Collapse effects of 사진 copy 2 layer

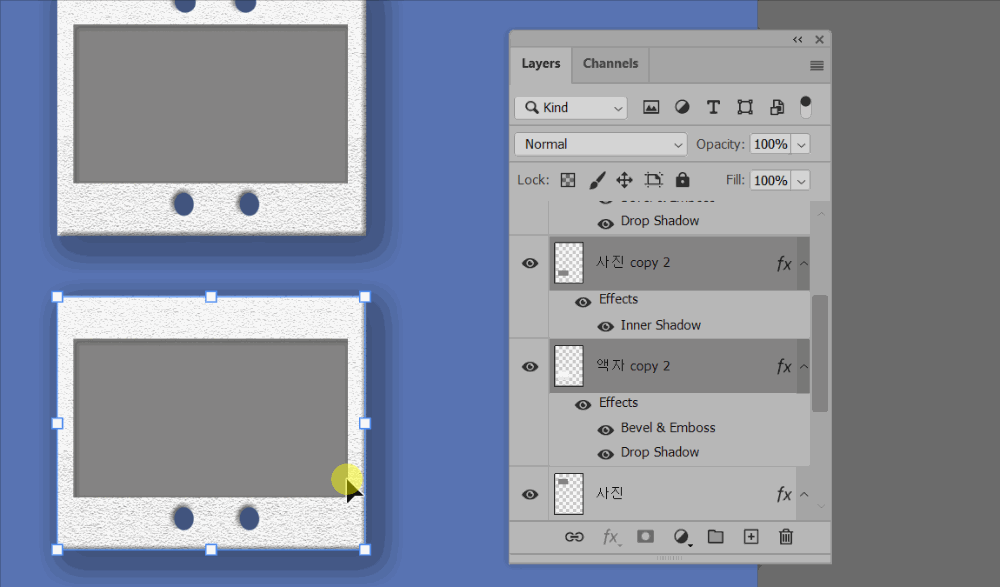pyautogui.click(x=804, y=264)
